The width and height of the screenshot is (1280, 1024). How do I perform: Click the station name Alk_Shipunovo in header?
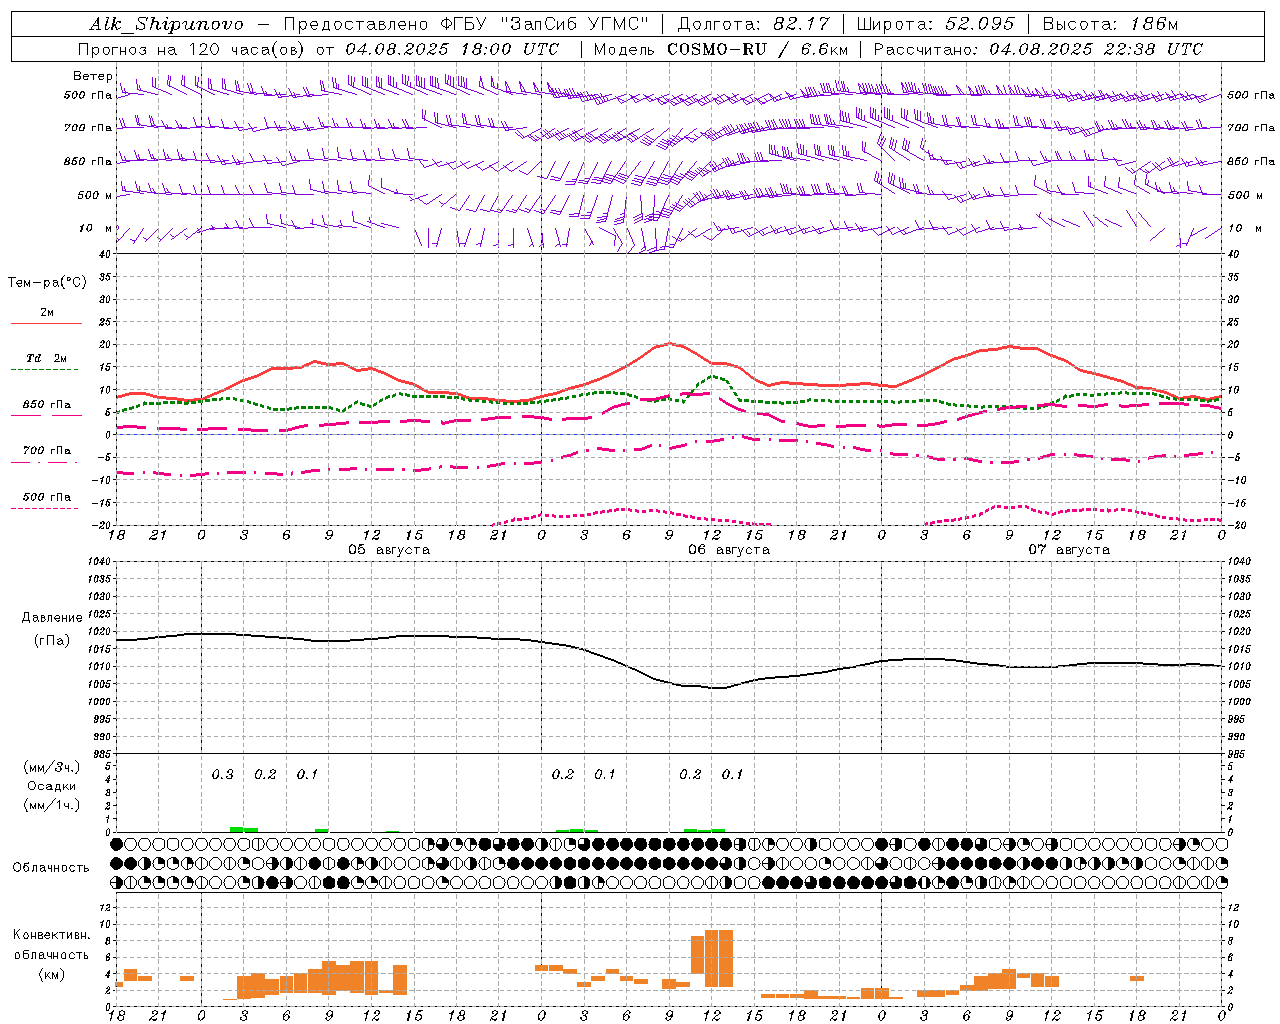tap(166, 24)
